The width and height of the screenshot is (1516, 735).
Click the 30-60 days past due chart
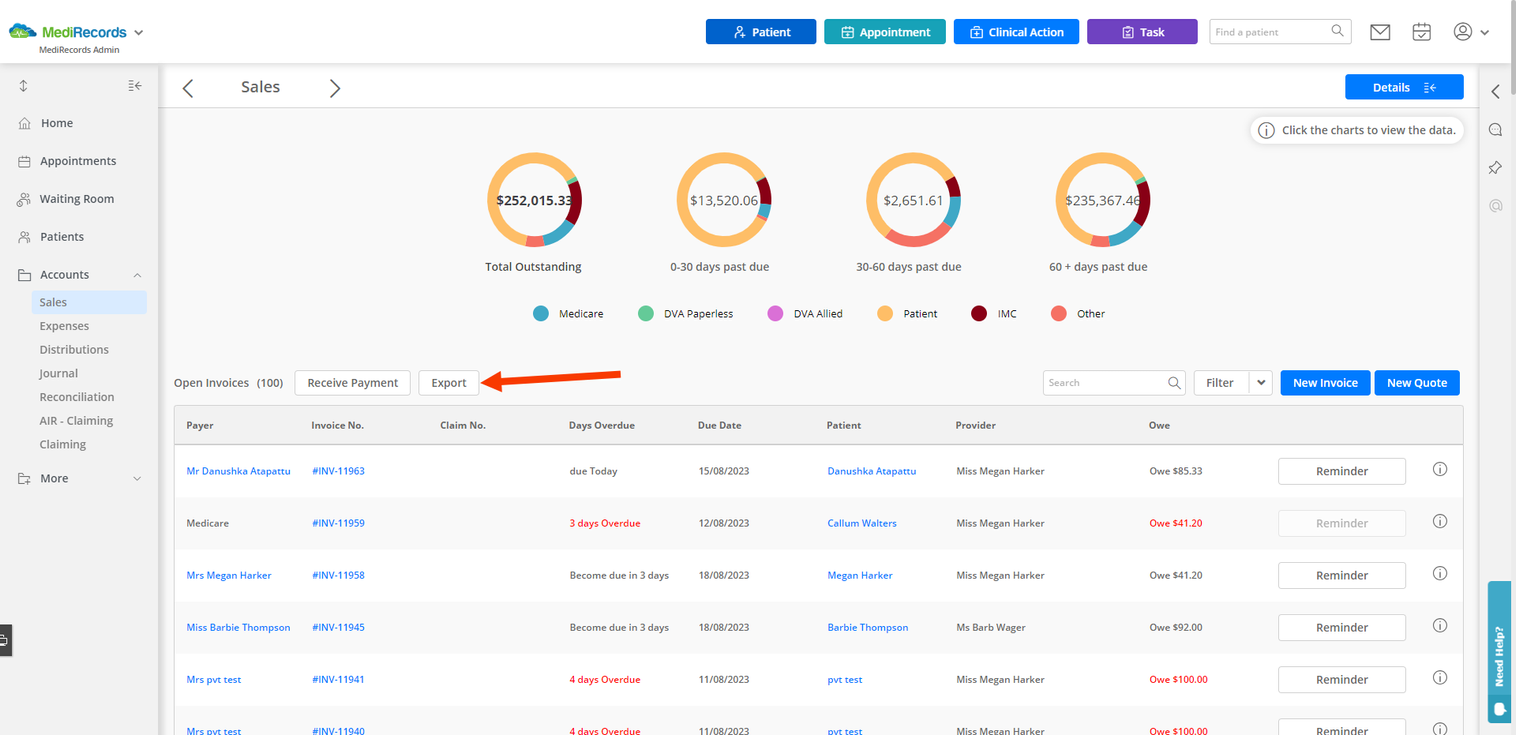coord(914,200)
